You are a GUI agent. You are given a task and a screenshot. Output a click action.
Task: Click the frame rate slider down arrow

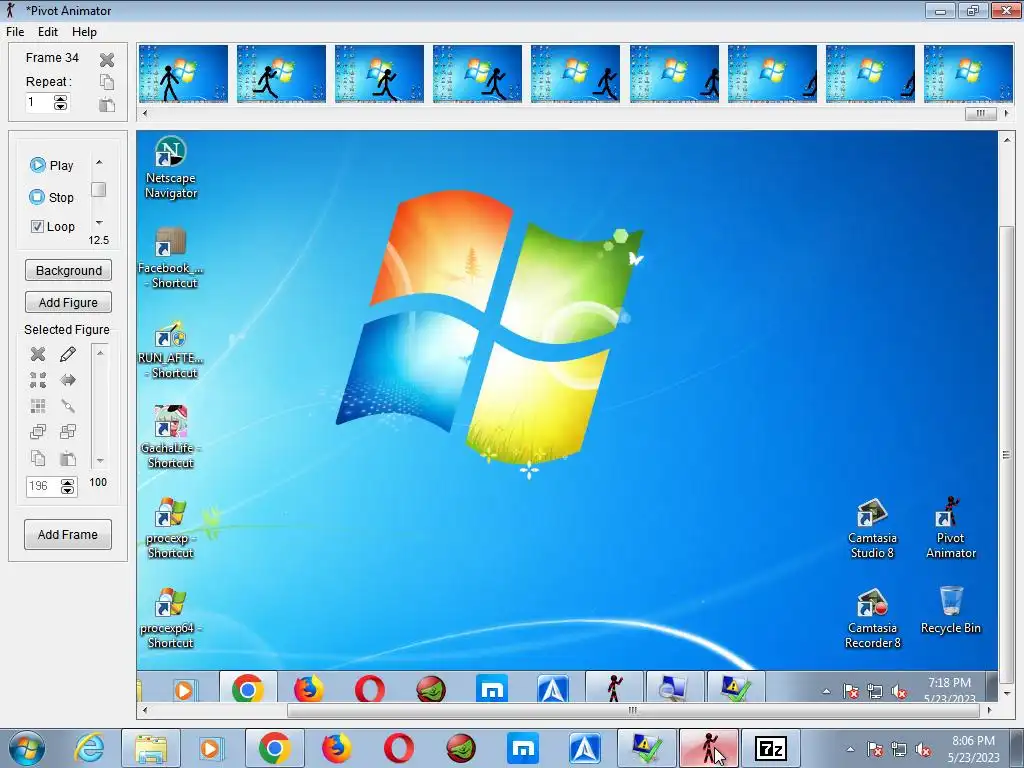coord(99,223)
